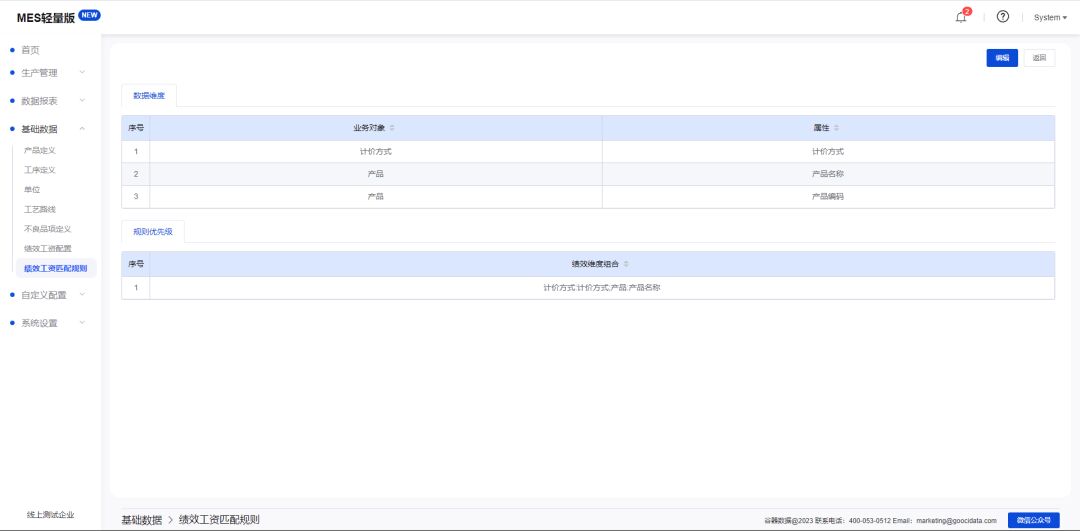Sort by 业务对象 column sort icon
Viewport: 1080px width, 531px height.
point(392,128)
